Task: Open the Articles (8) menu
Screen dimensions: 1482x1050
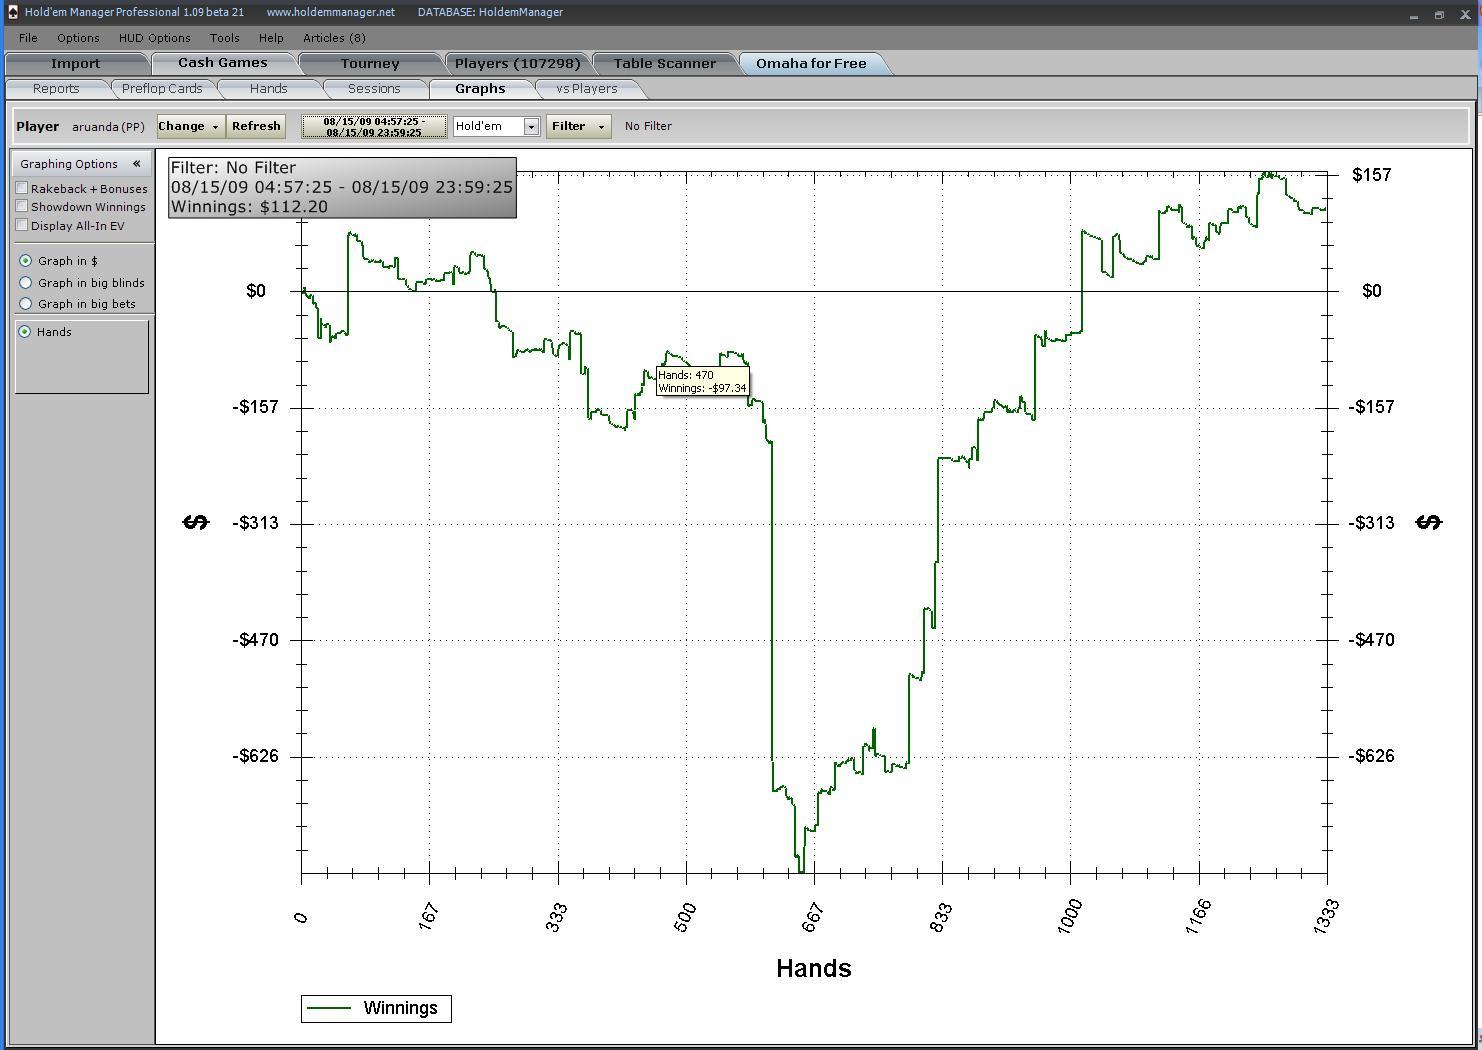Action: (334, 38)
